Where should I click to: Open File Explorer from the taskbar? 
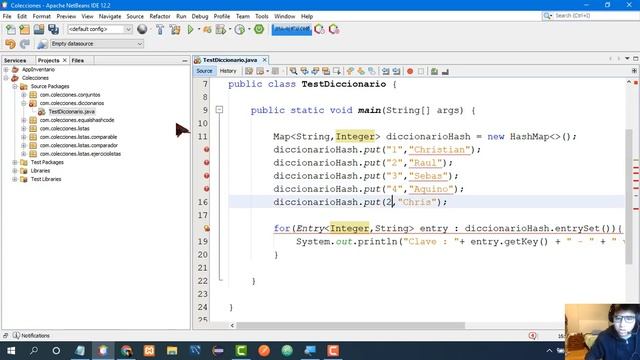click(x=172, y=351)
